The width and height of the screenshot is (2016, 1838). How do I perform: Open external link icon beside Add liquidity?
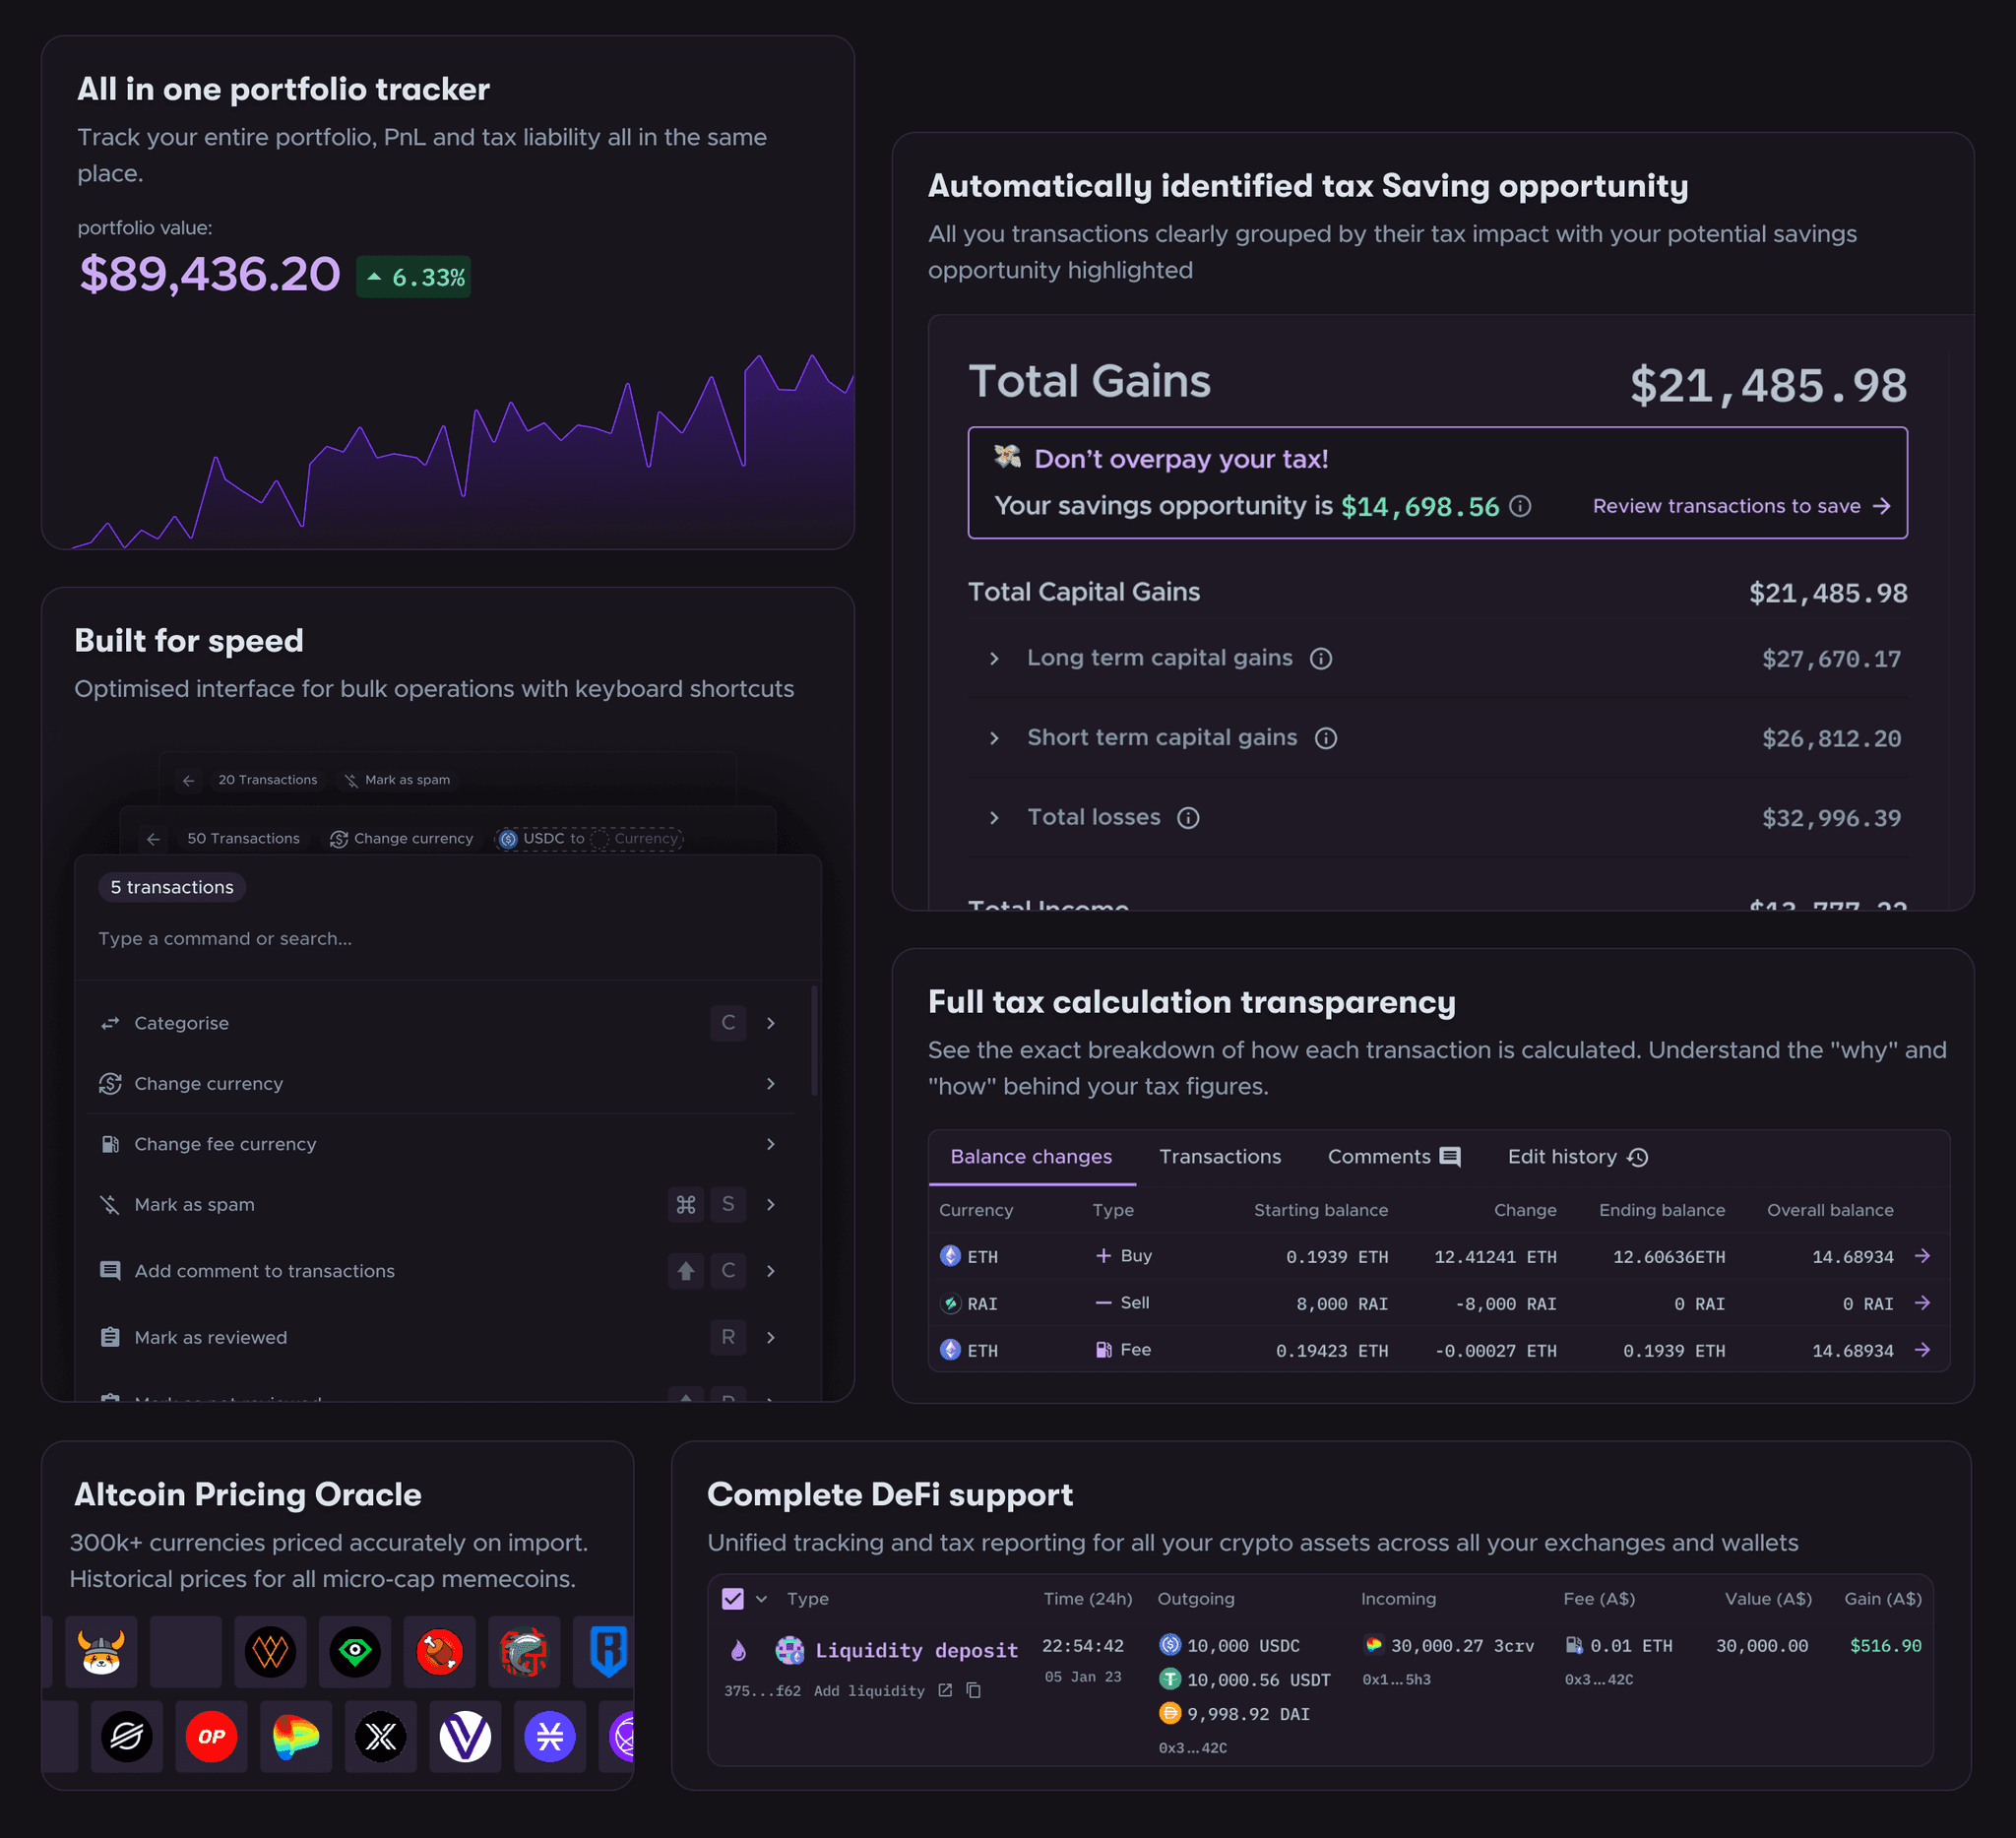pos(945,1690)
